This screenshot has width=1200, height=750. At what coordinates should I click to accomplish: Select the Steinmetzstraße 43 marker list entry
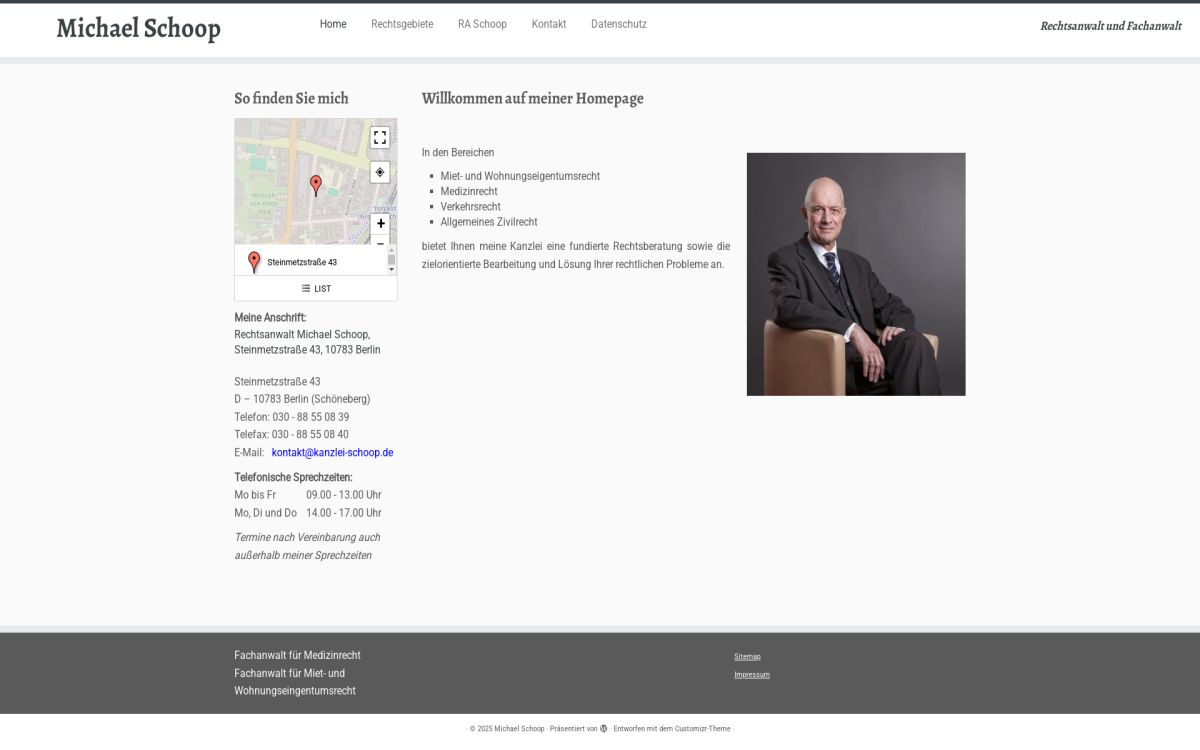click(x=301, y=262)
